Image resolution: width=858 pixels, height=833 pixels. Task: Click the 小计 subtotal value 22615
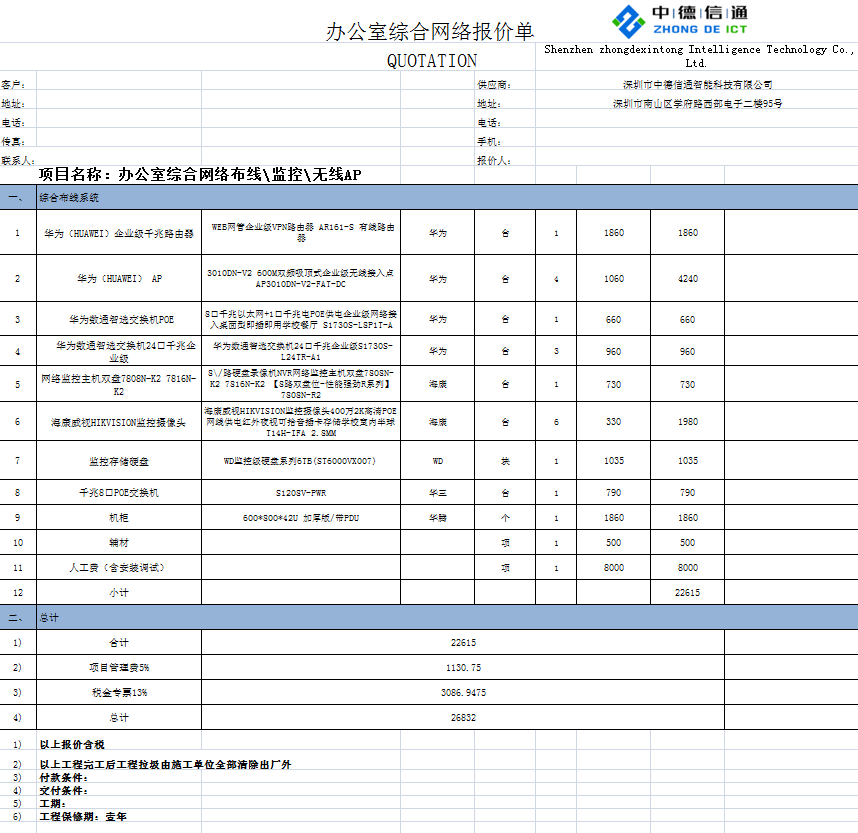pyautogui.click(x=687, y=593)
